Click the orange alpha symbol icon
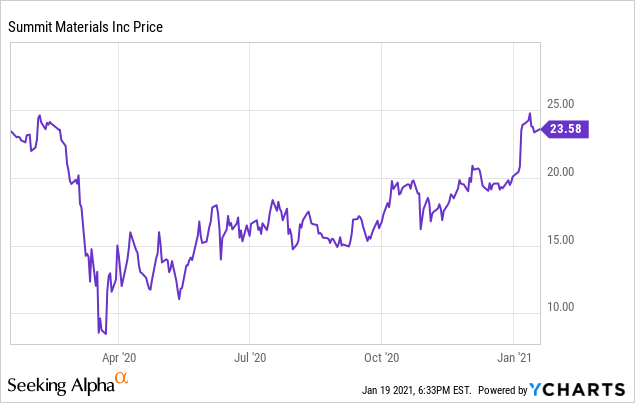The image size is (635, 403). (121, 377)
